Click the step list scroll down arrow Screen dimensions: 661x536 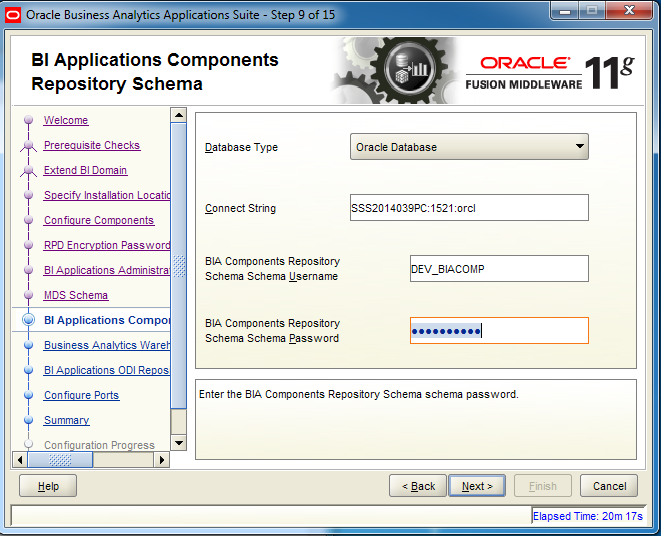(x=179, y=443)
